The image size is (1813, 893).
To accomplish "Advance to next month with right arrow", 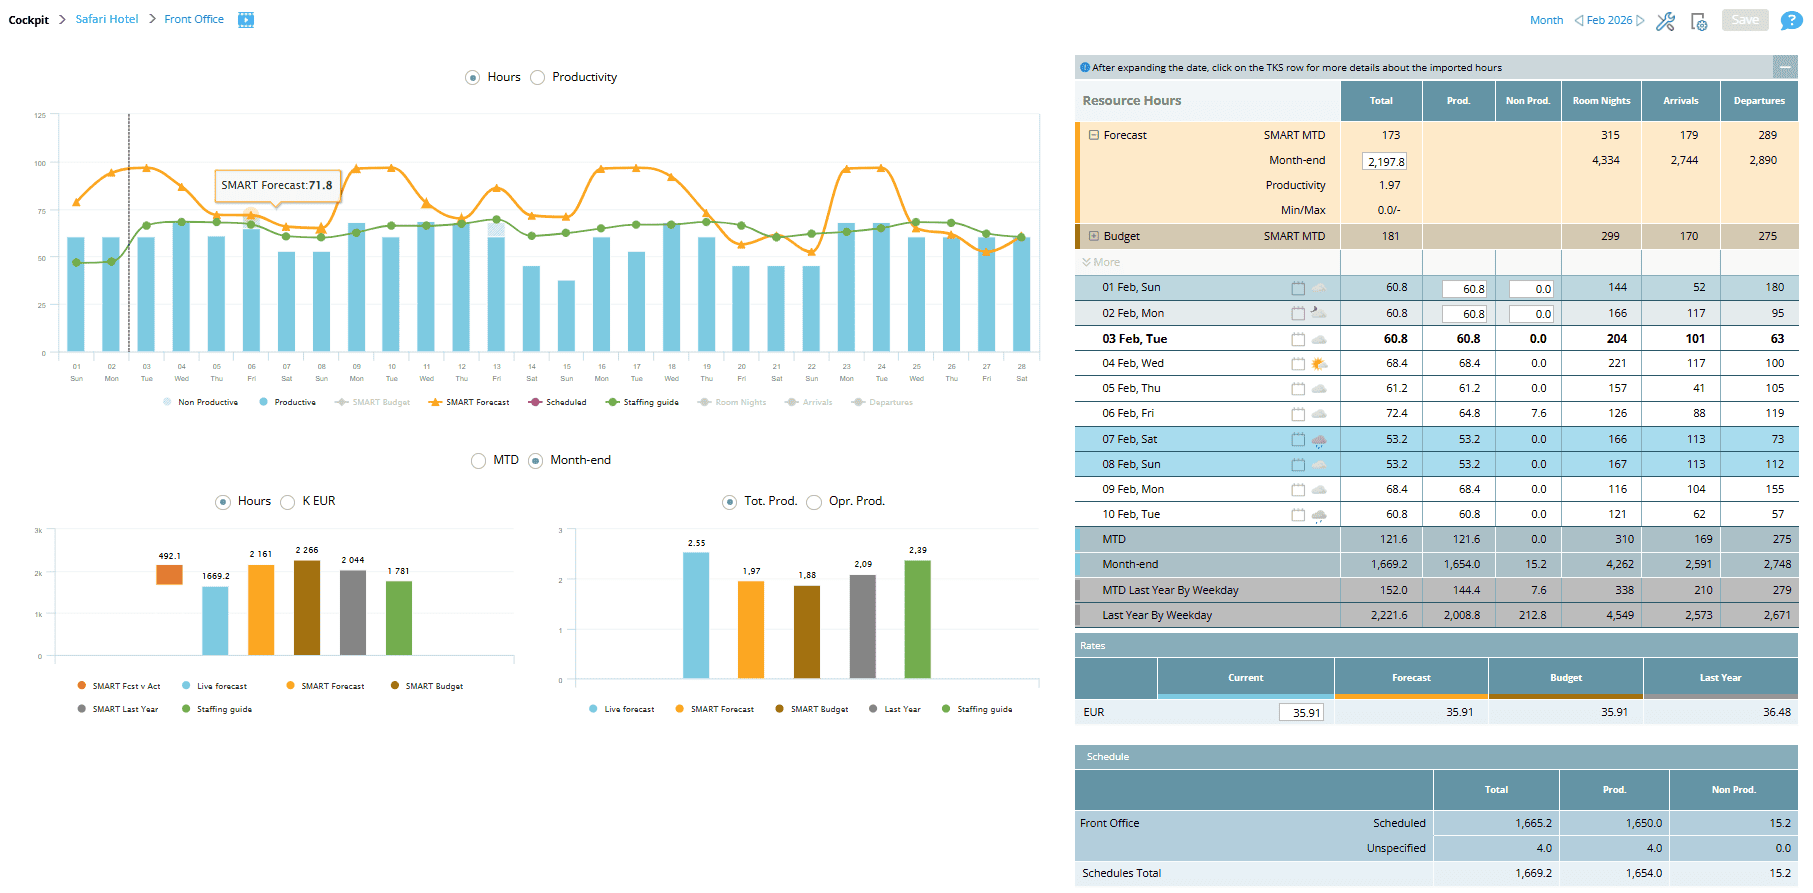I will click(1640, 20).
